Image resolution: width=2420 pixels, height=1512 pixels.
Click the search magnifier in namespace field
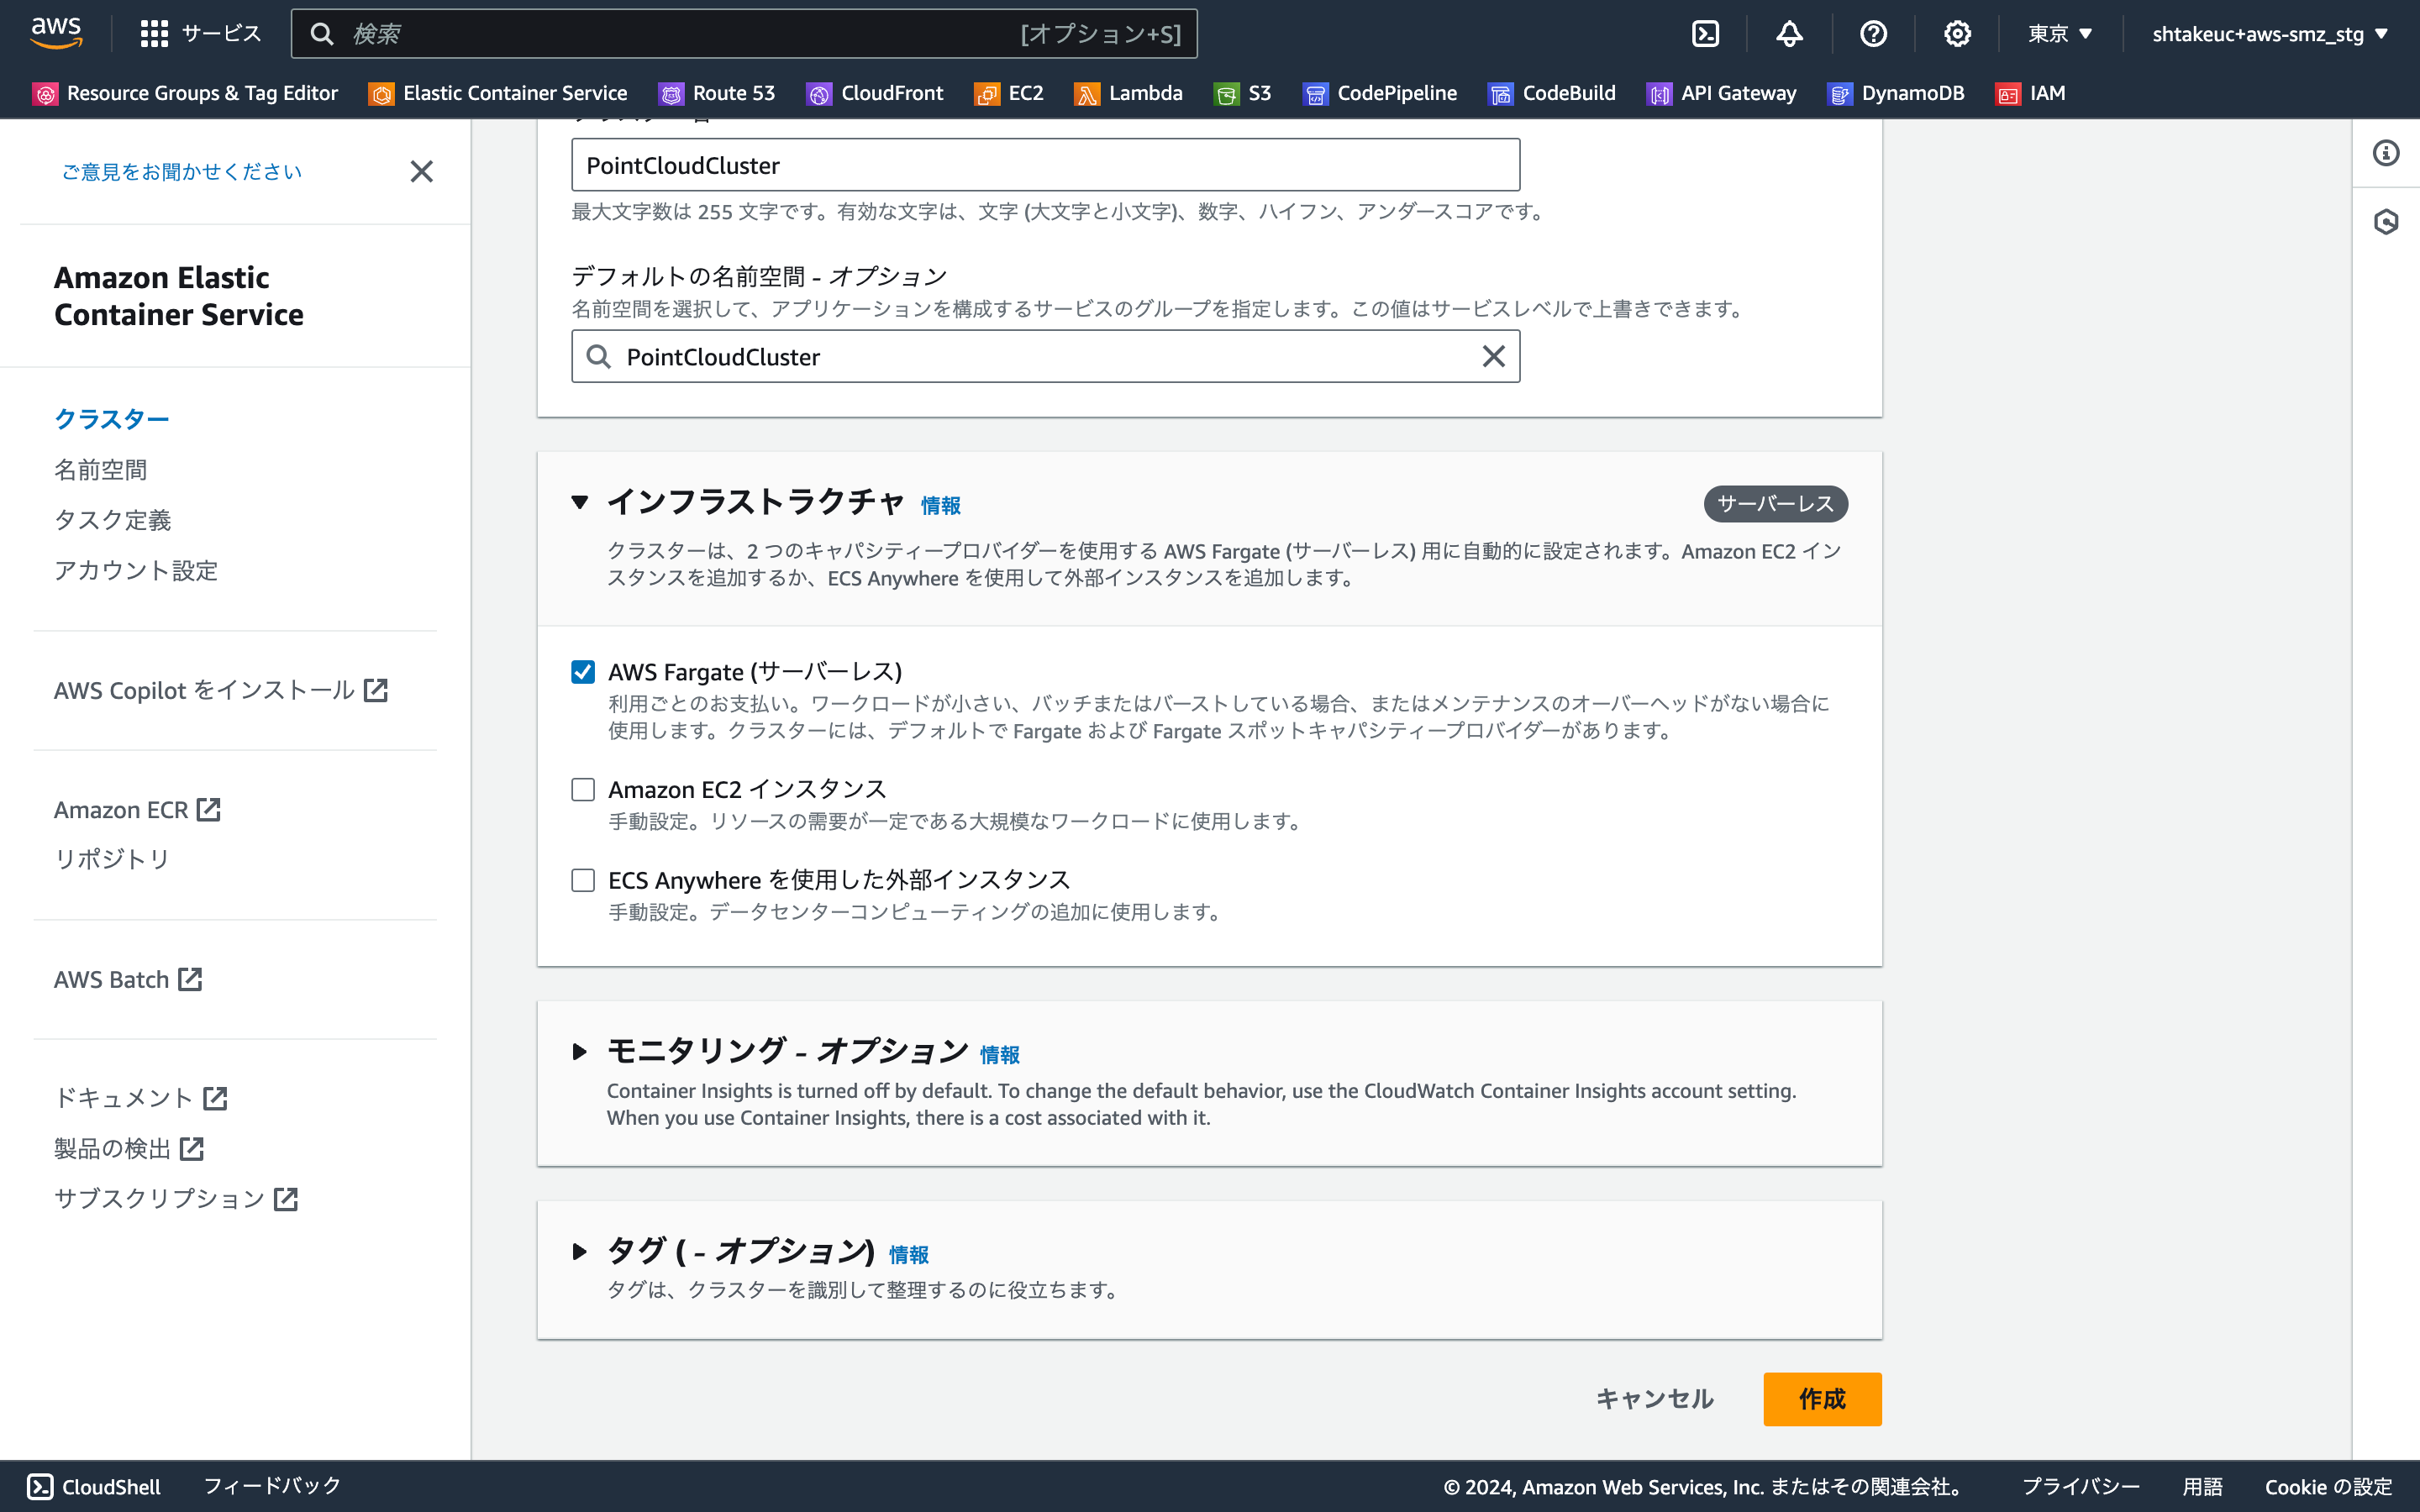[598, 357]
